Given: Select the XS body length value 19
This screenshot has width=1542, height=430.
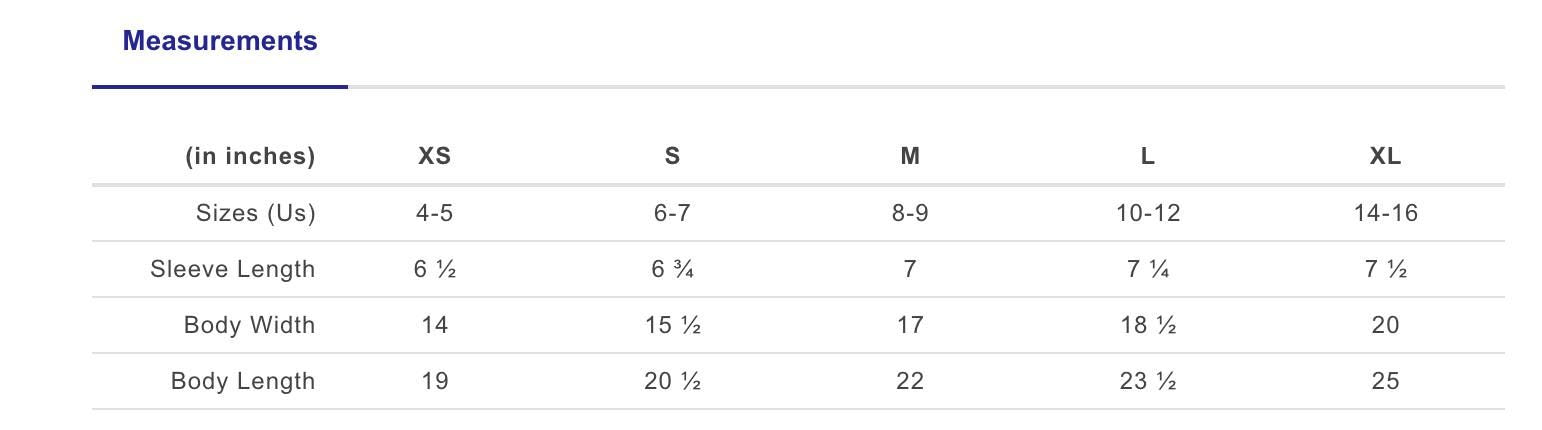Looking at the screenshot, I should point(434,381).
